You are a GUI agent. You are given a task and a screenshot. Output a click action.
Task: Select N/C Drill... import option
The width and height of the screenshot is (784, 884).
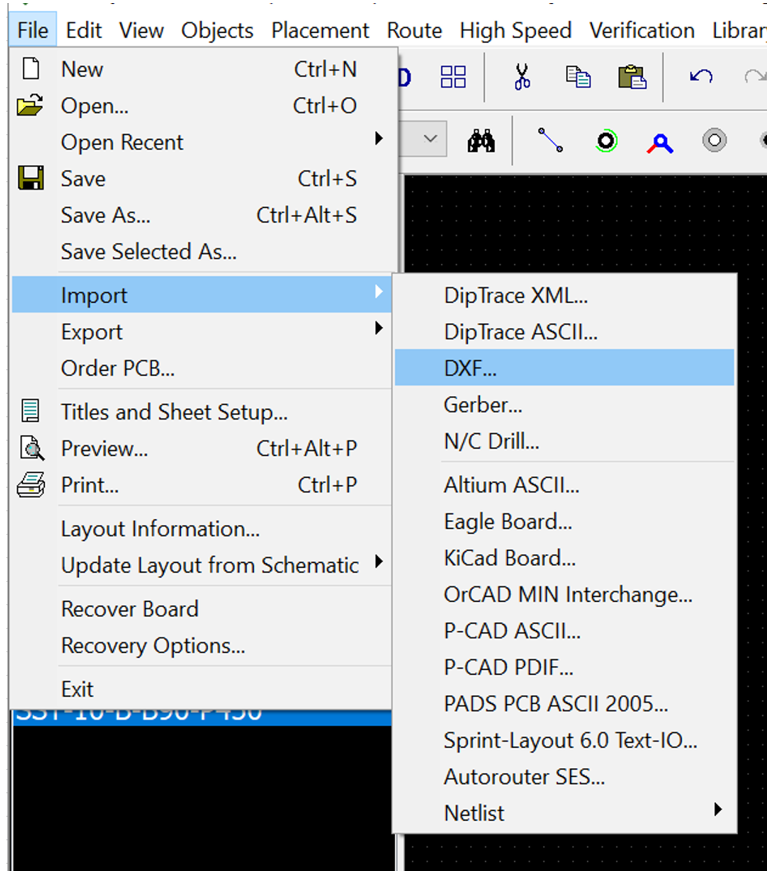565,441
